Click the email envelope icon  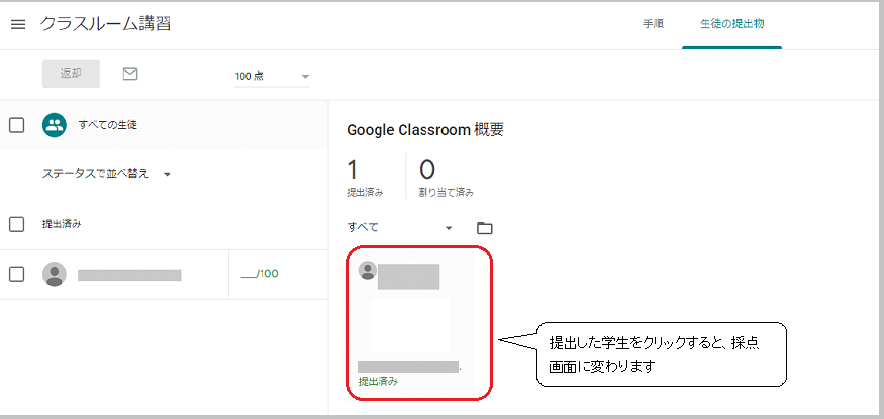pos(130,73)
